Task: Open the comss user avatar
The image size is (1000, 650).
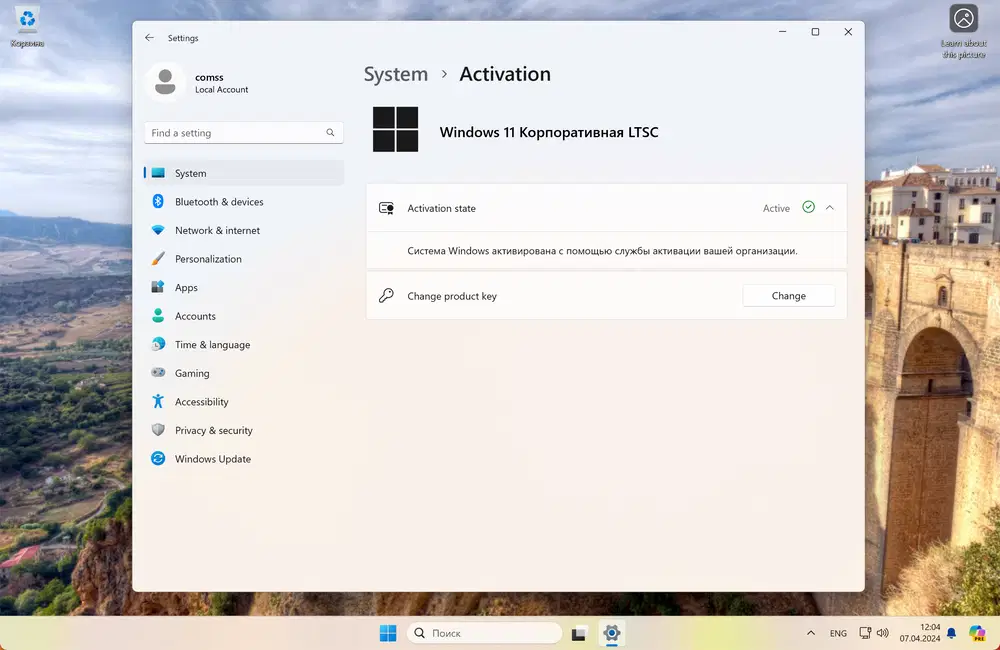Action: point(165,82)
